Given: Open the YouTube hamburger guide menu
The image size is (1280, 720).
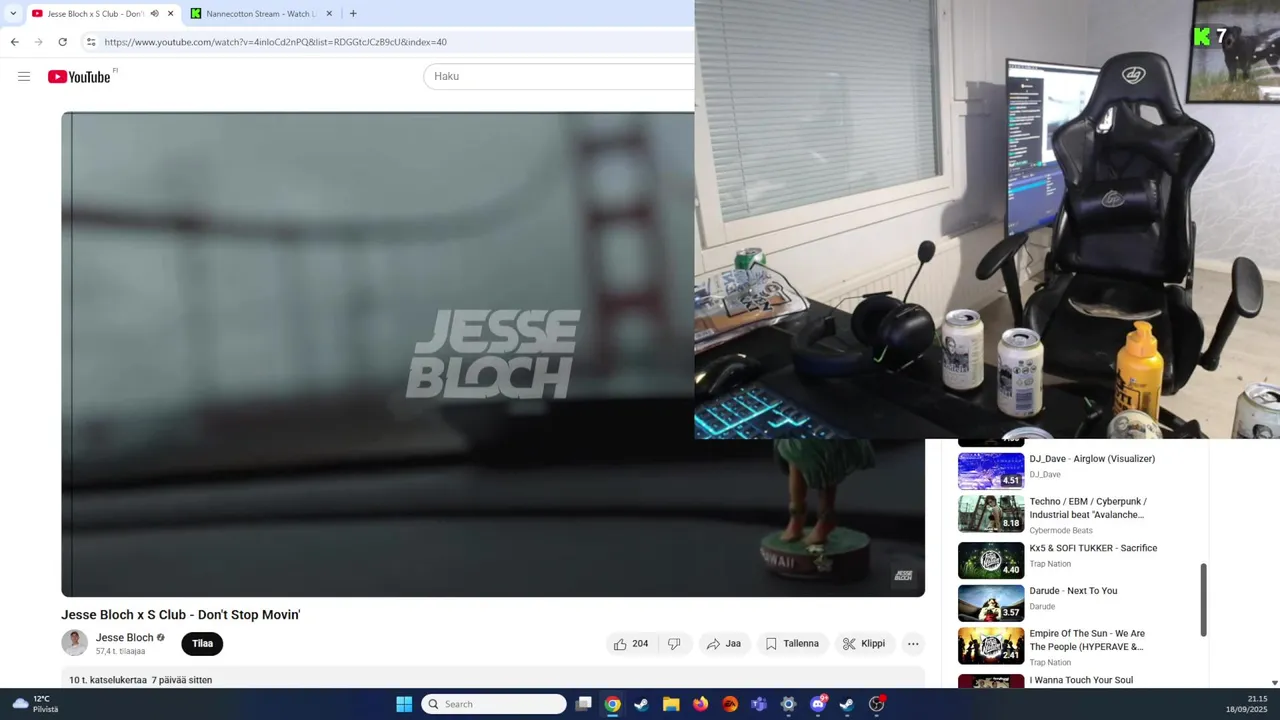Looking at the screenshot, I should pyautogui.click(x=24, y=76).
